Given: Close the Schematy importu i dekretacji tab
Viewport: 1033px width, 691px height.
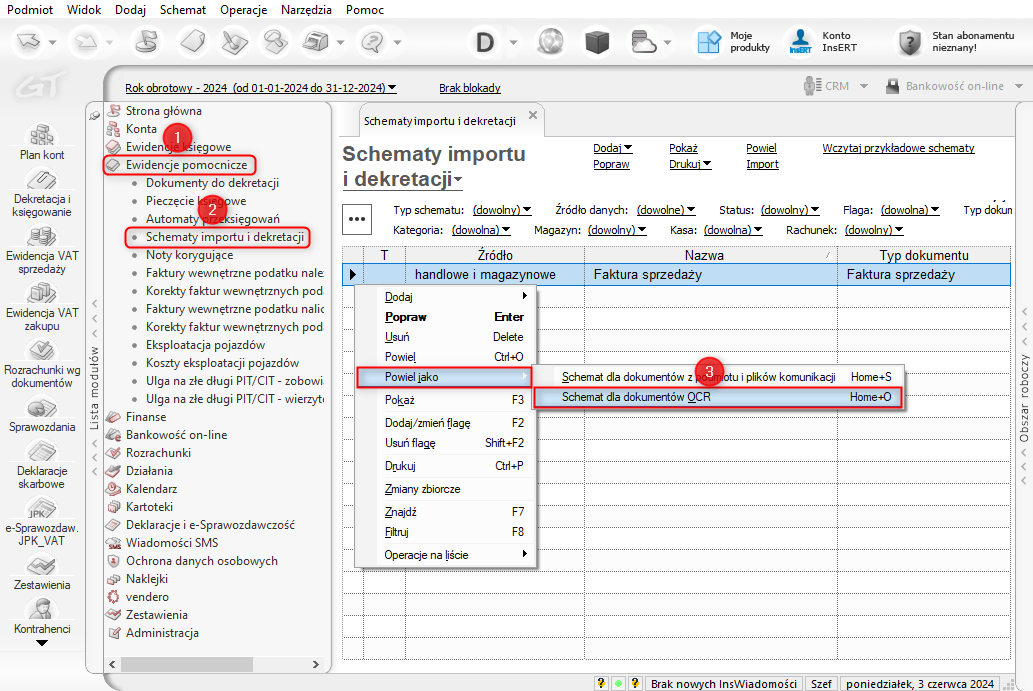Looking at the screenshot, I should 533,116.
